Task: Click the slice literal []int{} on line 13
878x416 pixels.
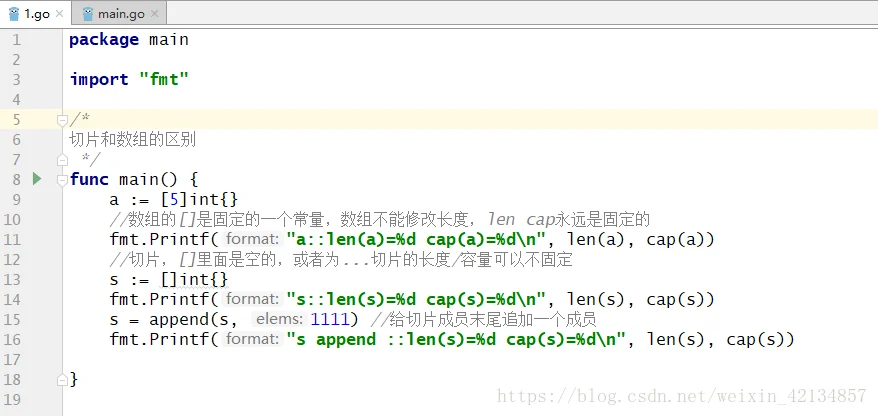Action: tap(194, 279)
